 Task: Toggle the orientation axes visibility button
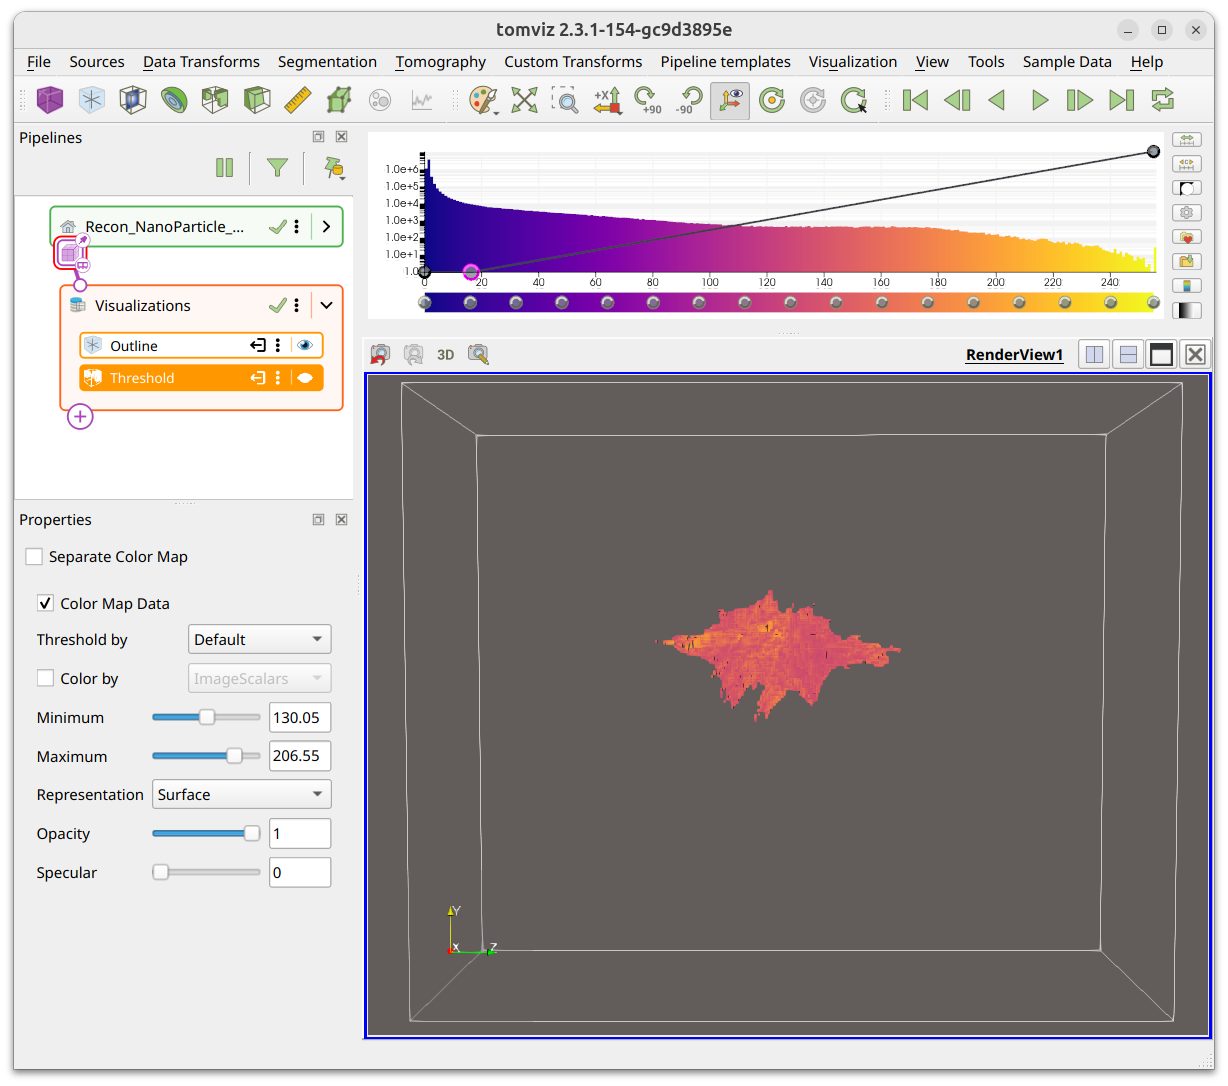pyautogui.click(x=731, y=100)
